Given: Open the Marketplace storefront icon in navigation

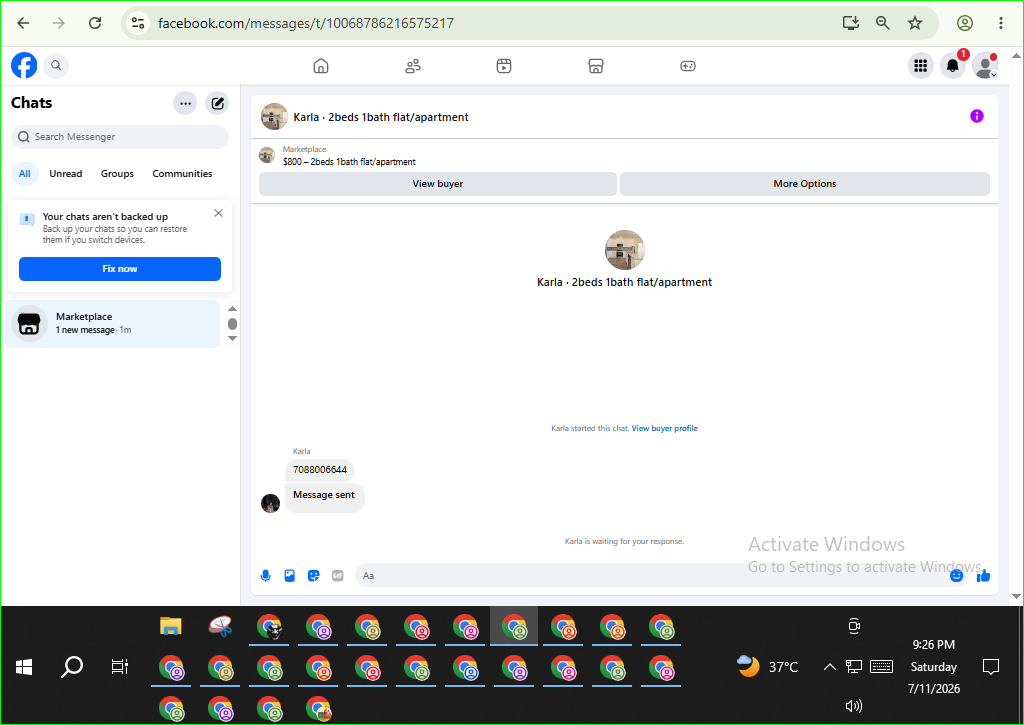Looking at the screenshot, I should pos(596,66).
